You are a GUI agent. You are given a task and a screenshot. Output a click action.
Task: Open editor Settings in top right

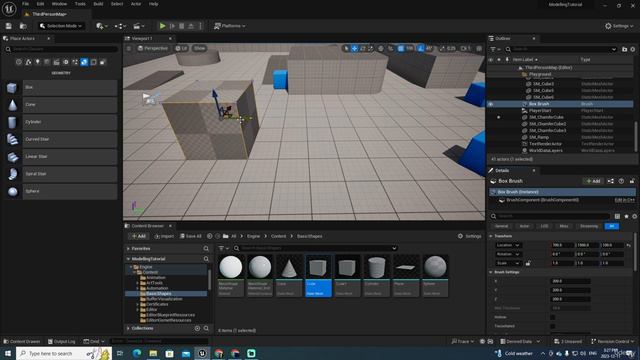(x=619, y=26)
